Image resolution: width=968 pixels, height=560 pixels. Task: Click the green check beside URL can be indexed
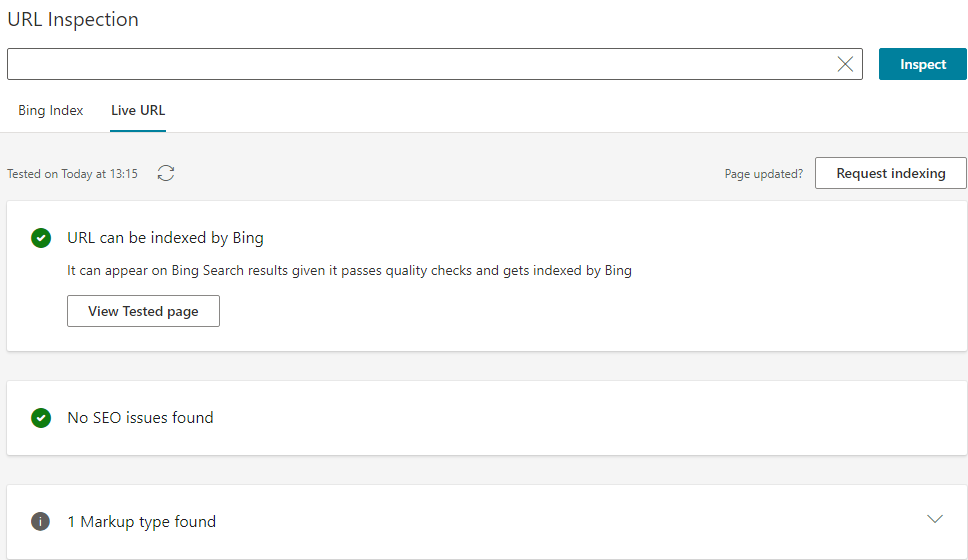pyautogui.click(x=41, y=238)
